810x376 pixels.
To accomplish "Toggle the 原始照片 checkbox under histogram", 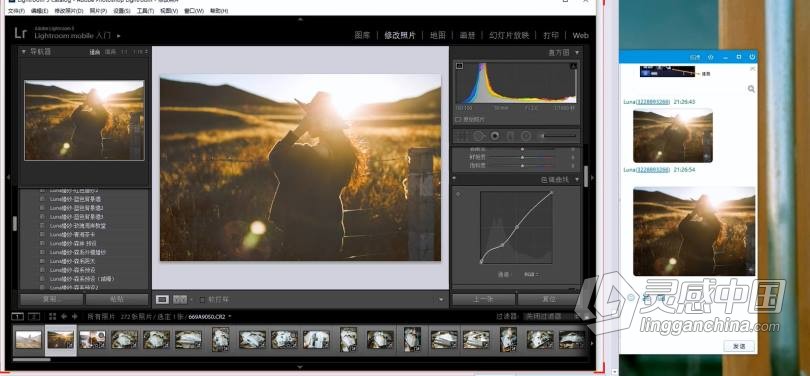I will 458,119.
